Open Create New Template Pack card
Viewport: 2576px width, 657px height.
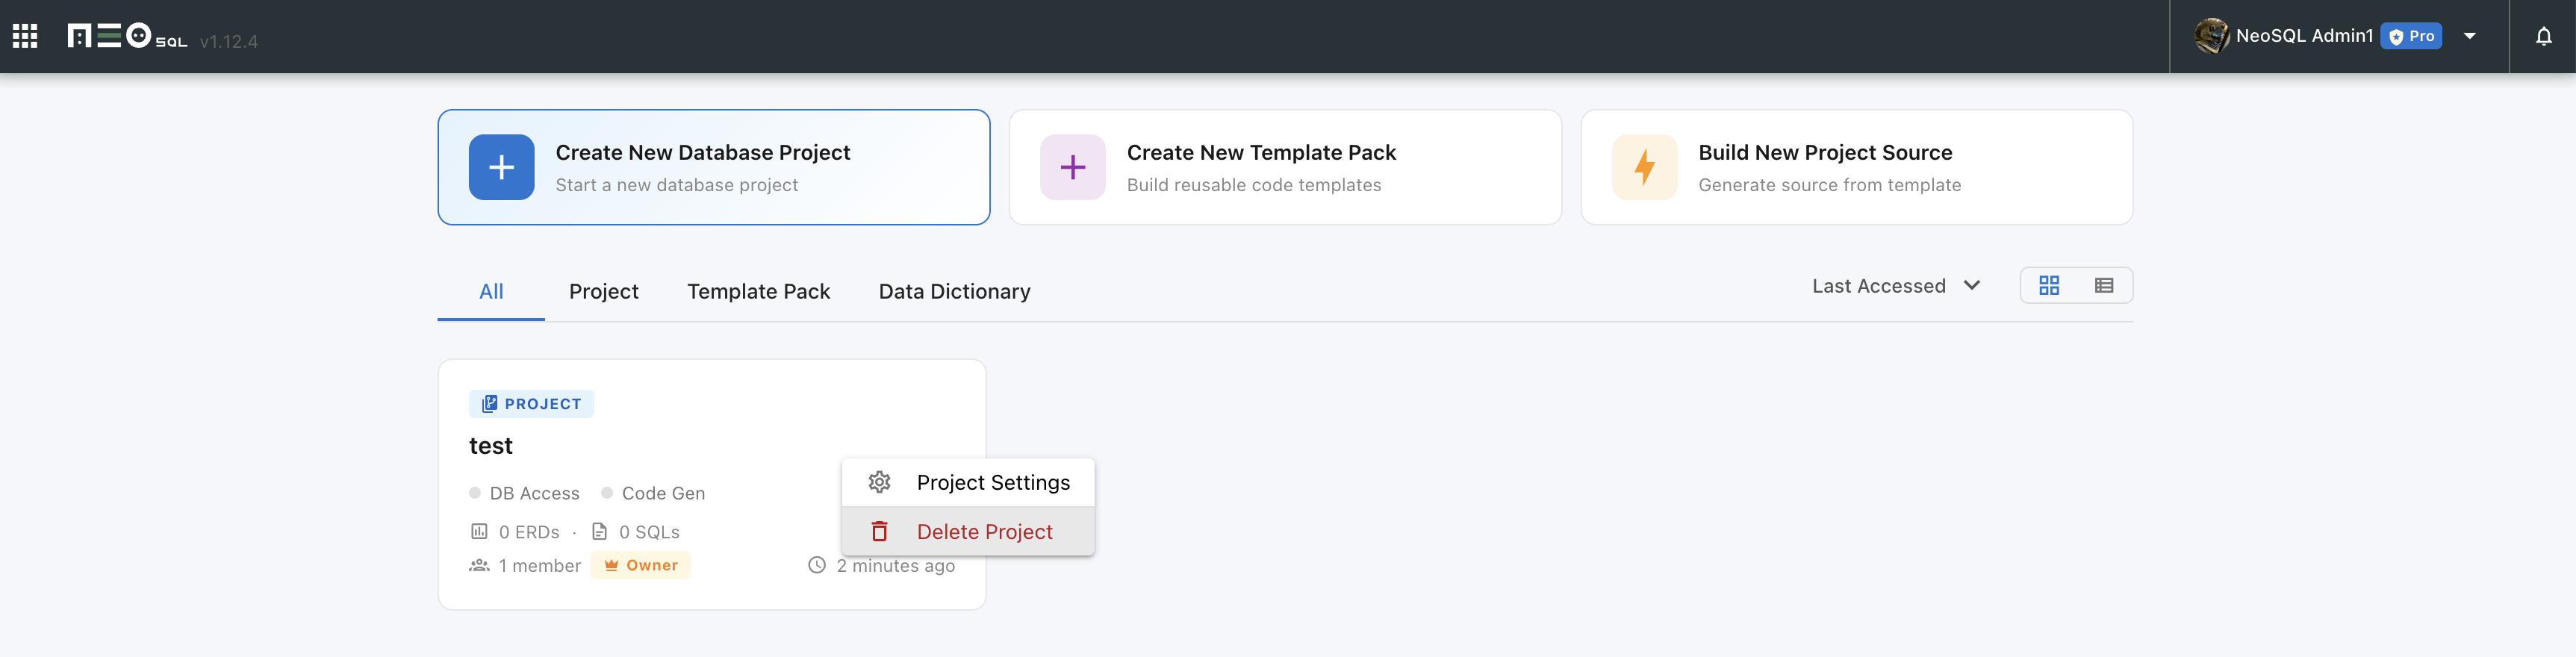1285,167
